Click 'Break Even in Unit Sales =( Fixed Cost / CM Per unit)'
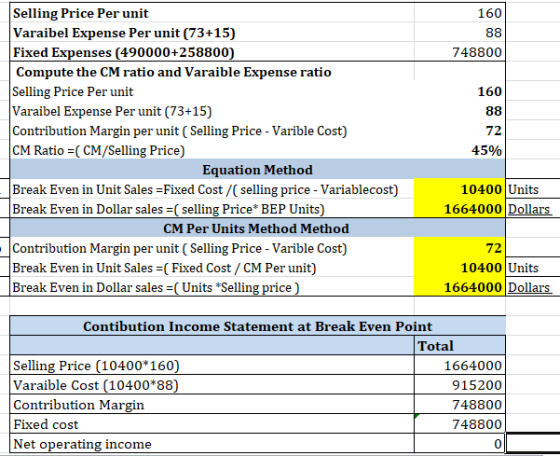Screen dimensions: 560x456 212,267
